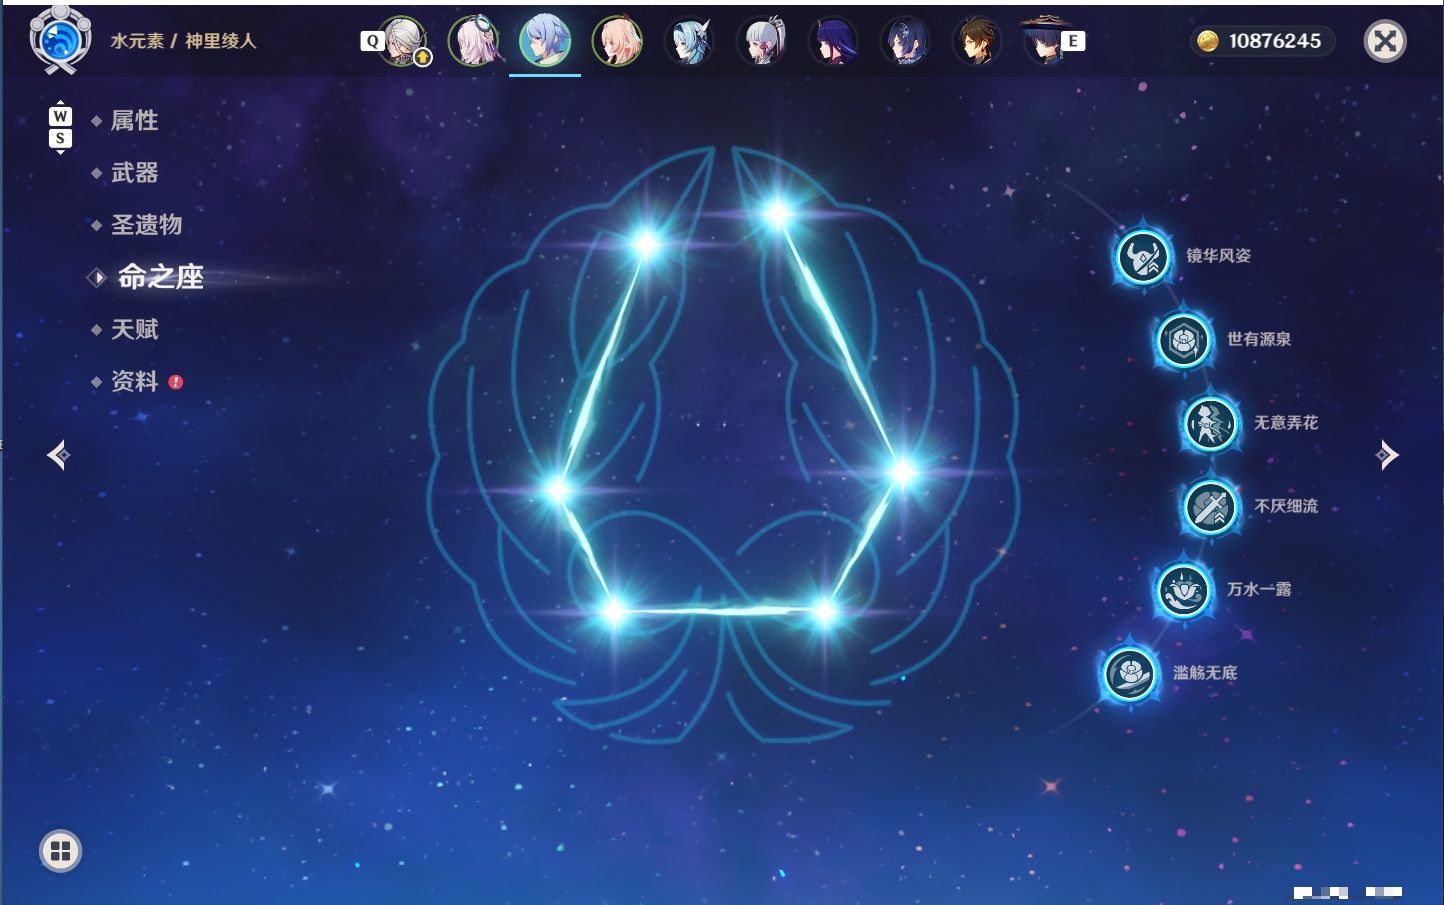Click the Mora balance 10876245
Viewport: 1444px width, 905px height.
coord(1275,41)
